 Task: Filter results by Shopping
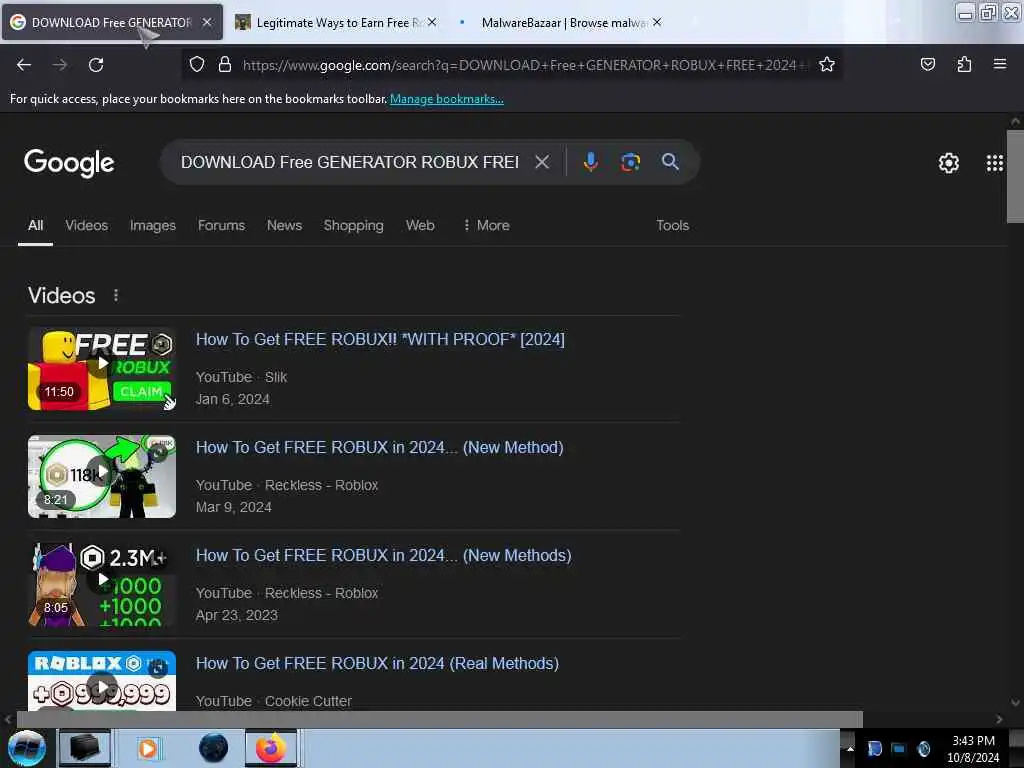(x=353, y=225)
